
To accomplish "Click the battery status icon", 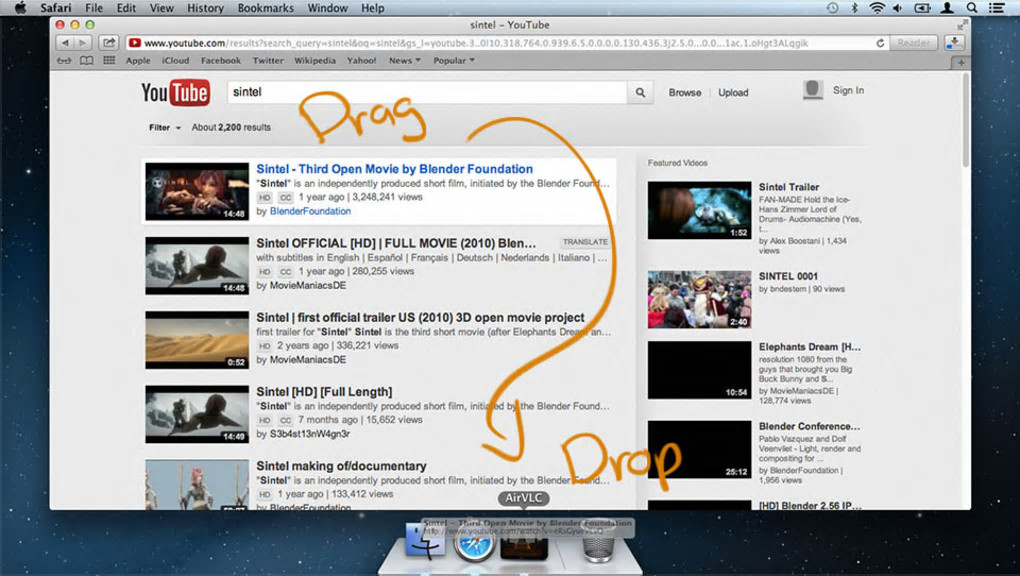I will coord(922,8).
